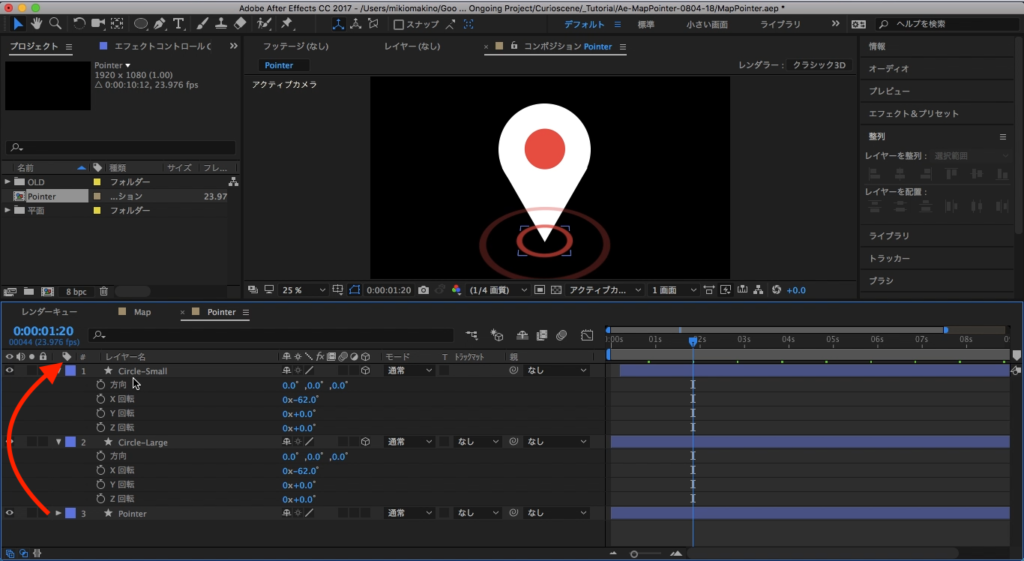The height and width of the screenshot is (561, 1024).
Task: Hide the Circle-Small layer with eye icon
Action: pyautogui.click(x=10, y=371)
